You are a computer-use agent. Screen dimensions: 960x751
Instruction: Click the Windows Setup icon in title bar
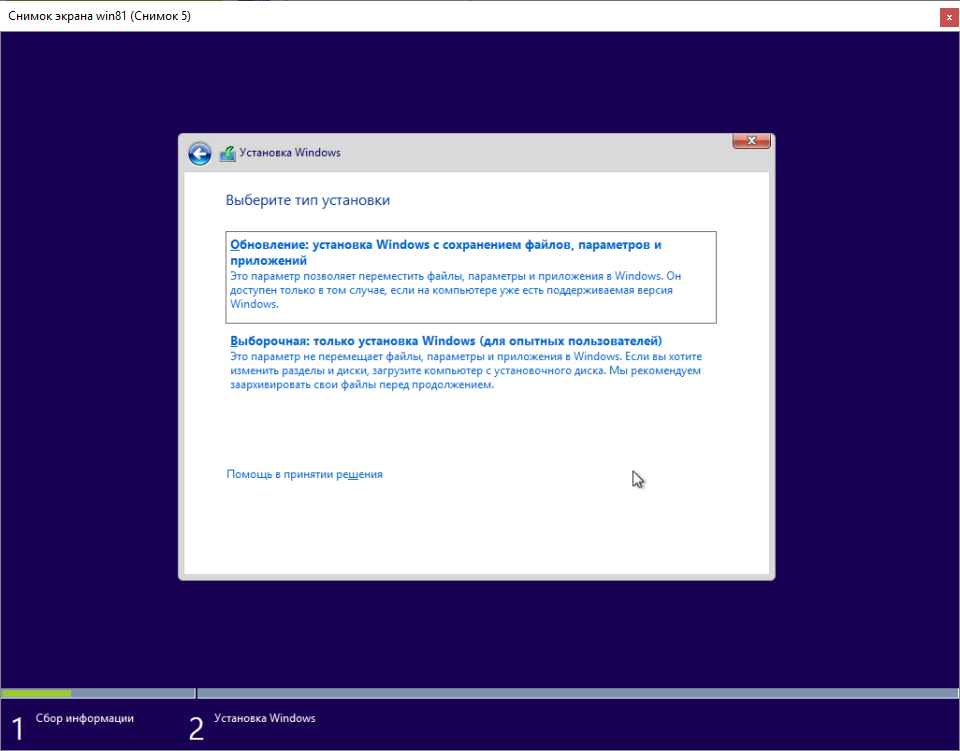228,153
